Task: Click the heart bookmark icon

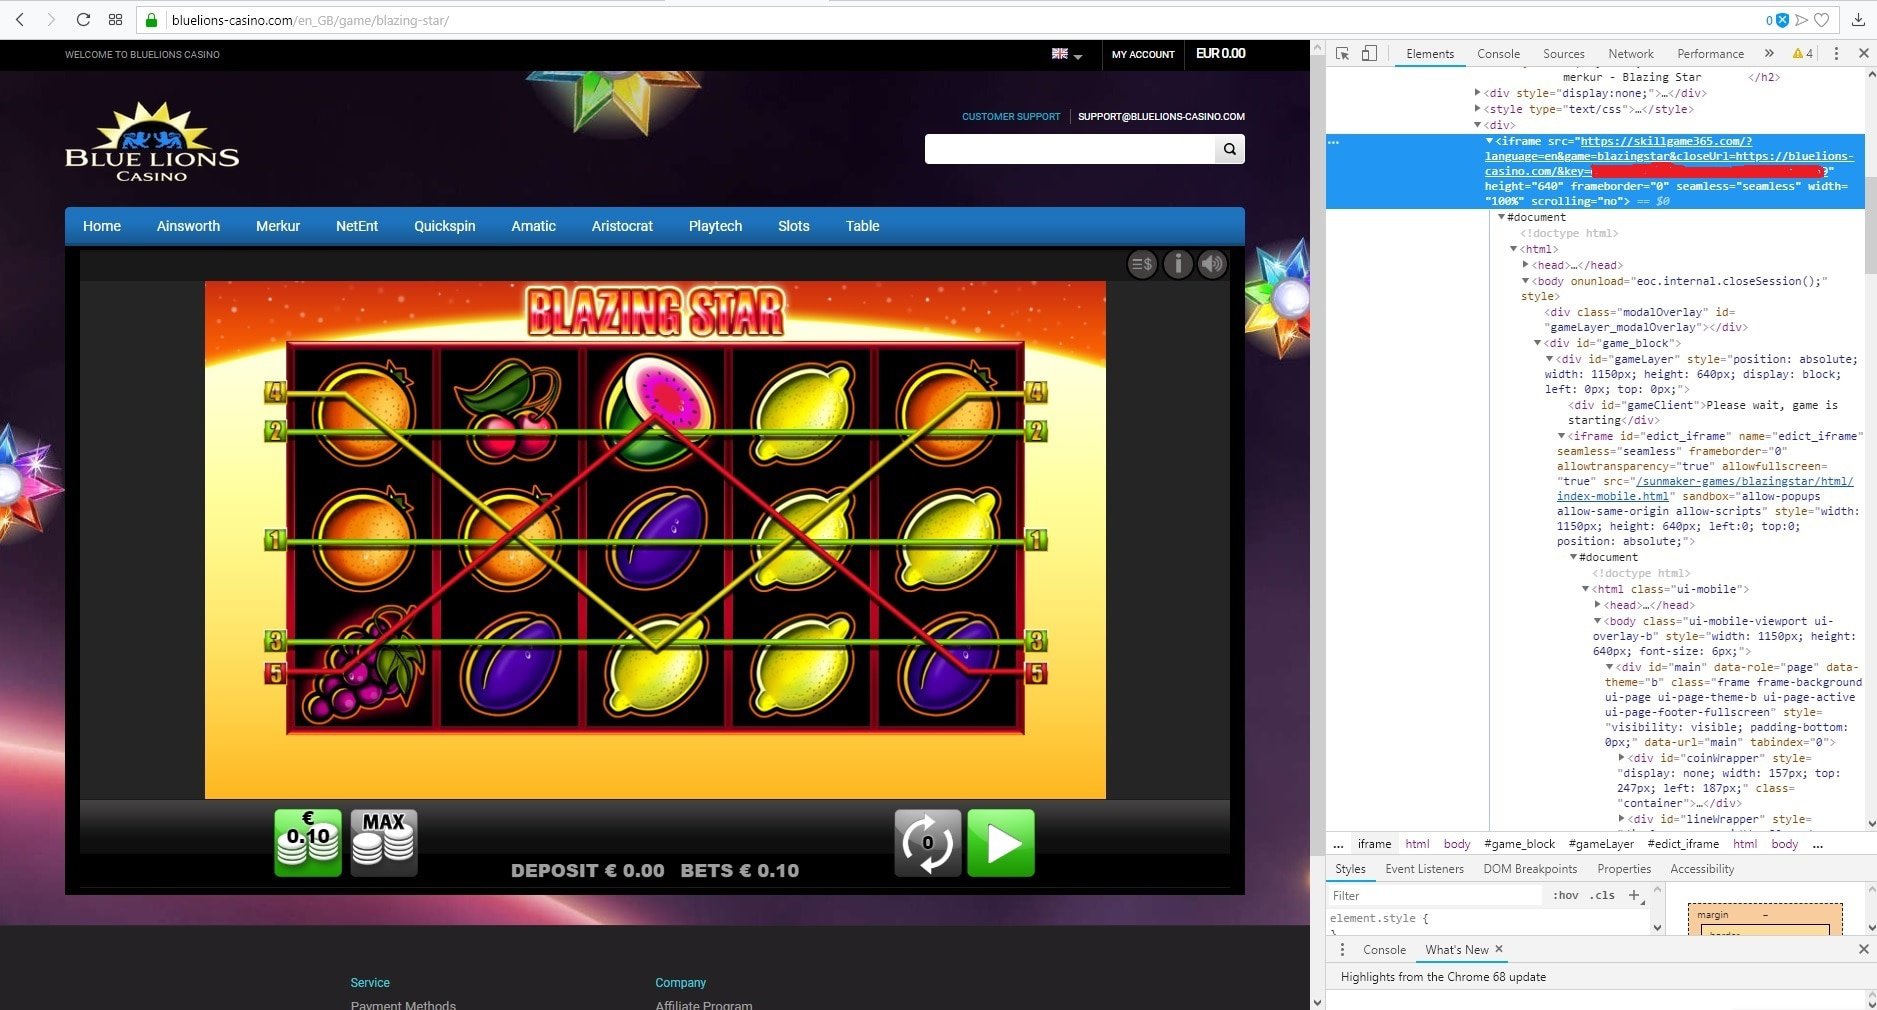Action: (x=1822, y=20)
